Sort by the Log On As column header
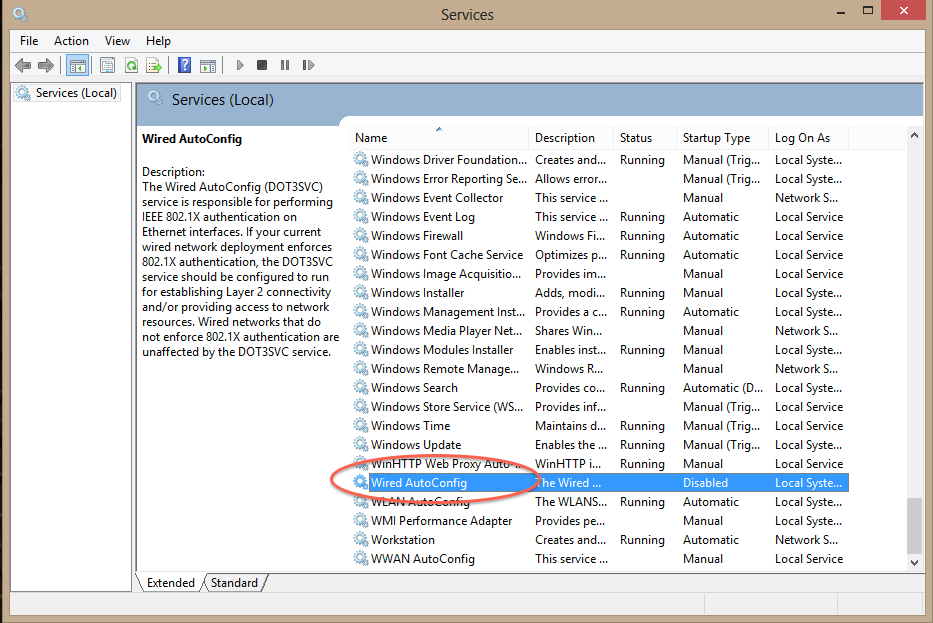Image resolution: width=933 pixels, height=623 pixels. pos(808,137)
